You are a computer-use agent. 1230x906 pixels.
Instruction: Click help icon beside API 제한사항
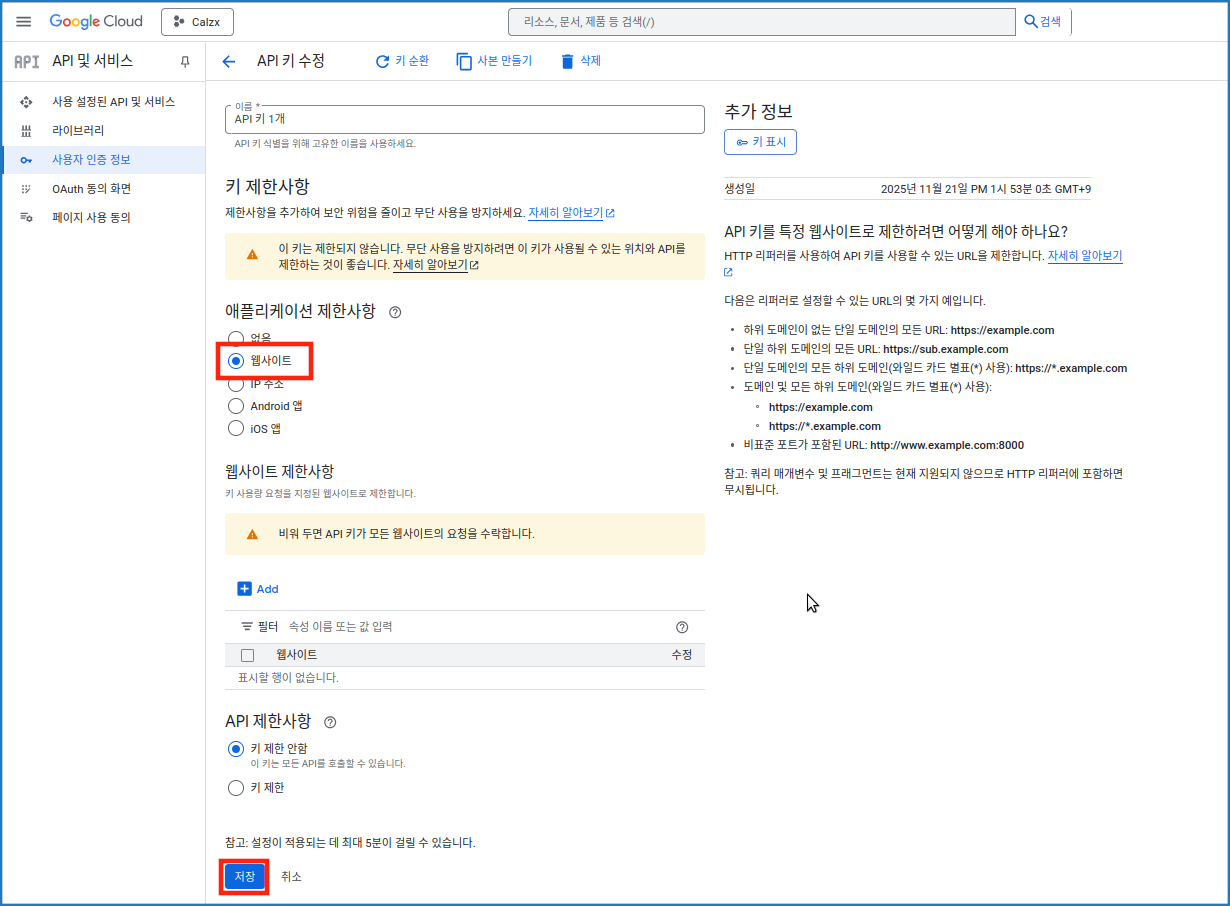tap(330, 722)
